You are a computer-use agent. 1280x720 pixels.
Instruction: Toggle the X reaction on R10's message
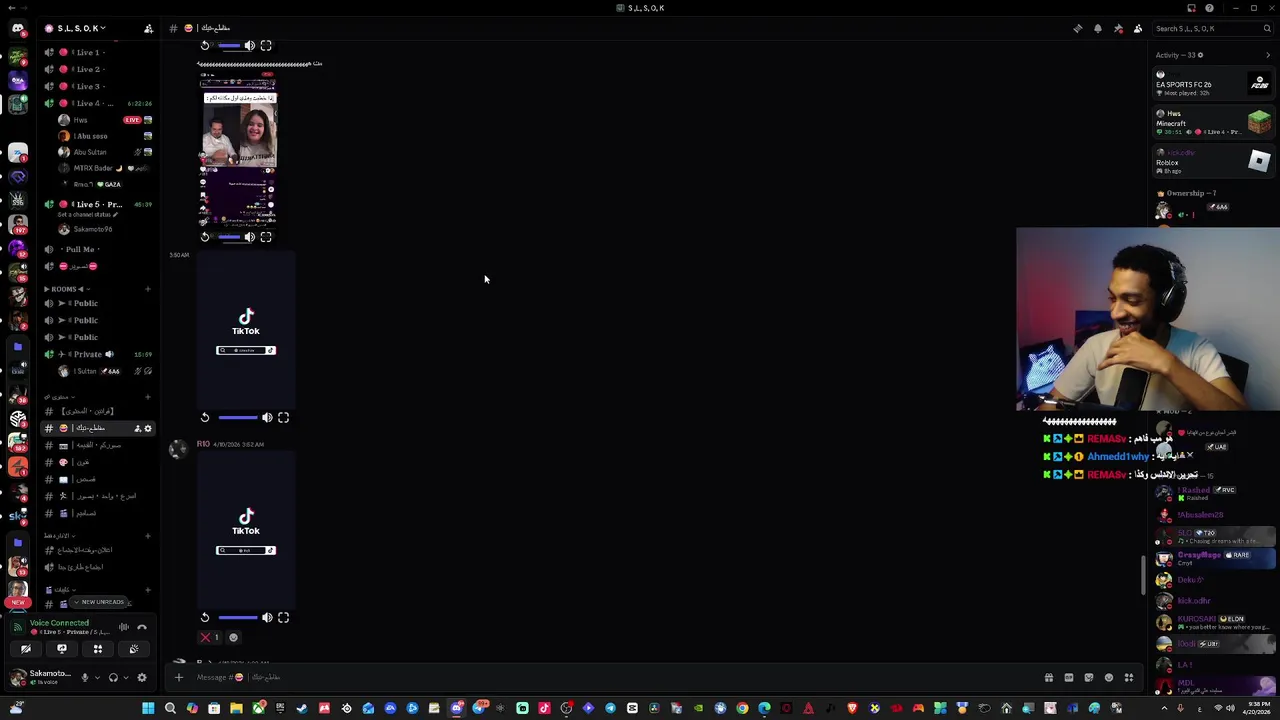point(209,637)
